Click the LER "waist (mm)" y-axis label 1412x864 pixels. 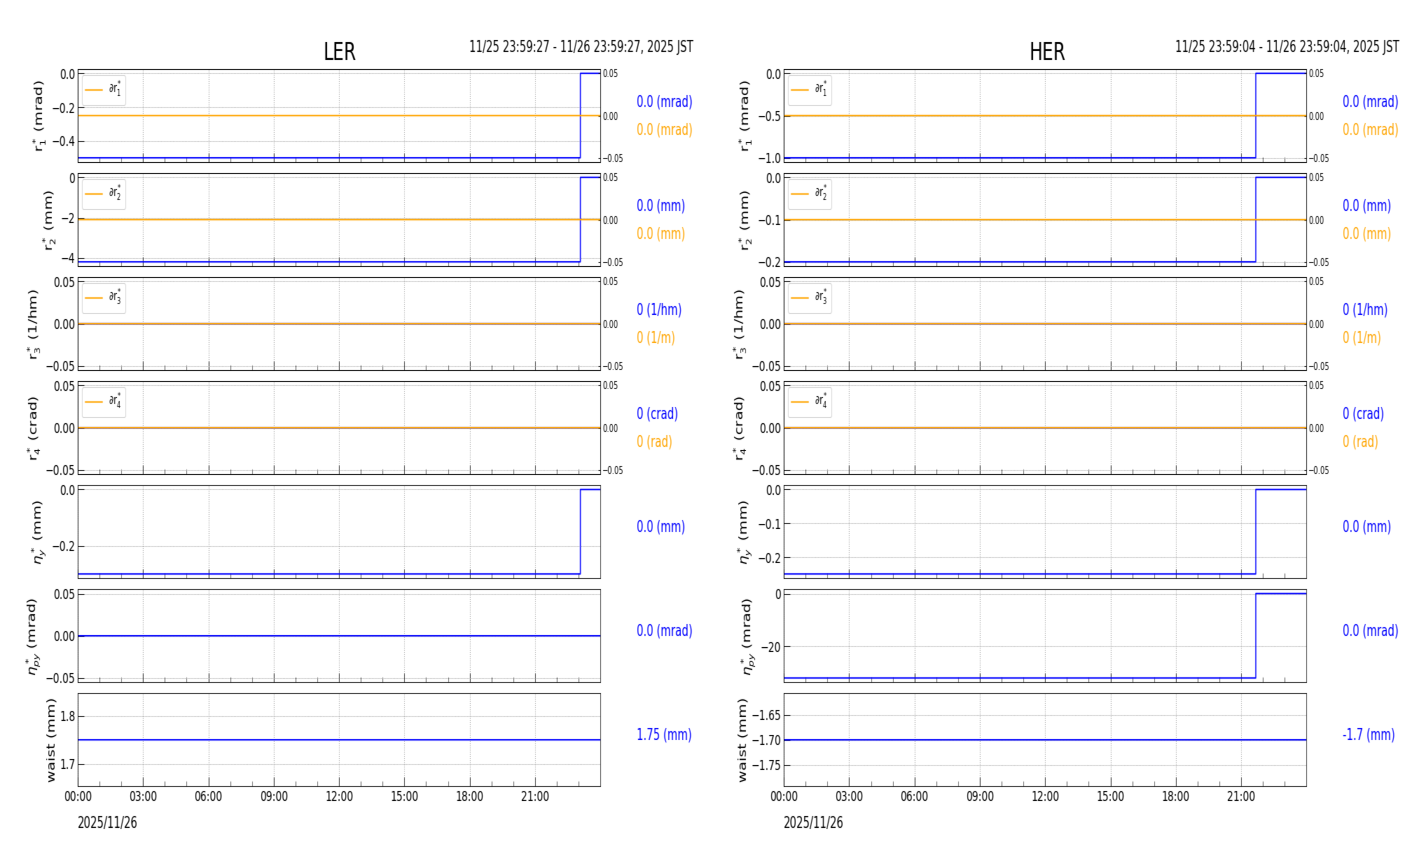click(51, 740)
